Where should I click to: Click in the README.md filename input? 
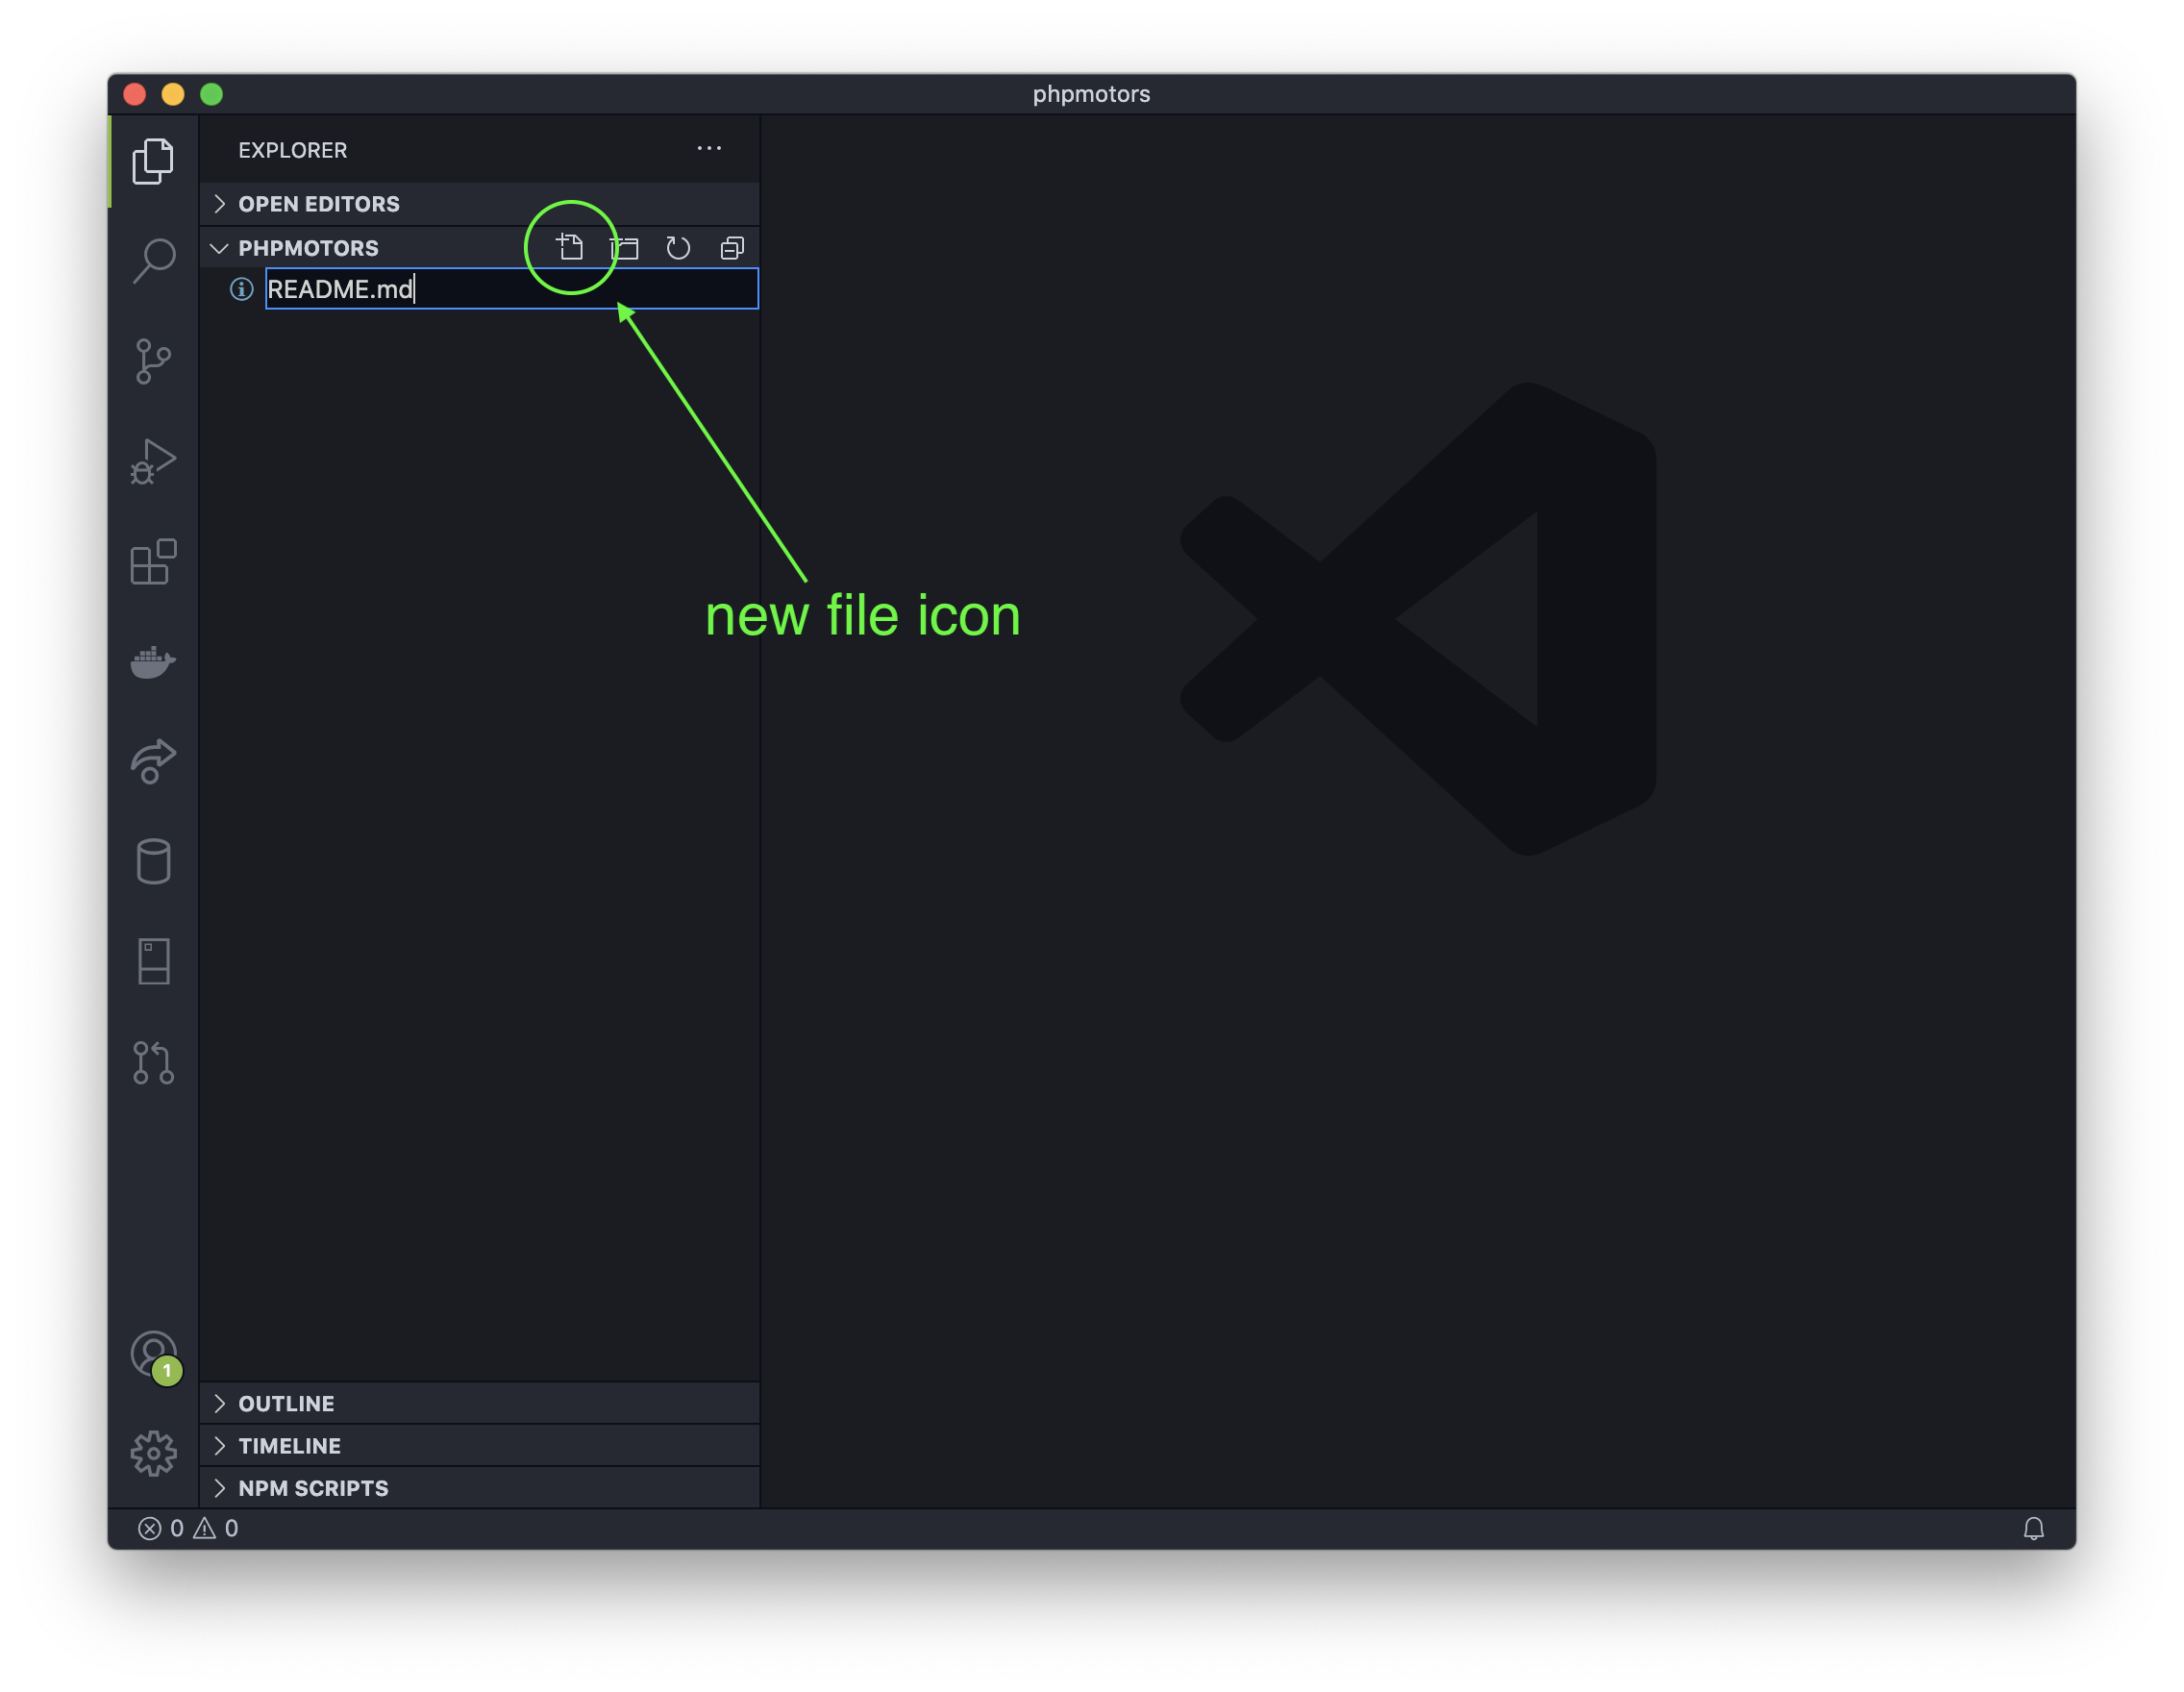(x=512, y=289)
